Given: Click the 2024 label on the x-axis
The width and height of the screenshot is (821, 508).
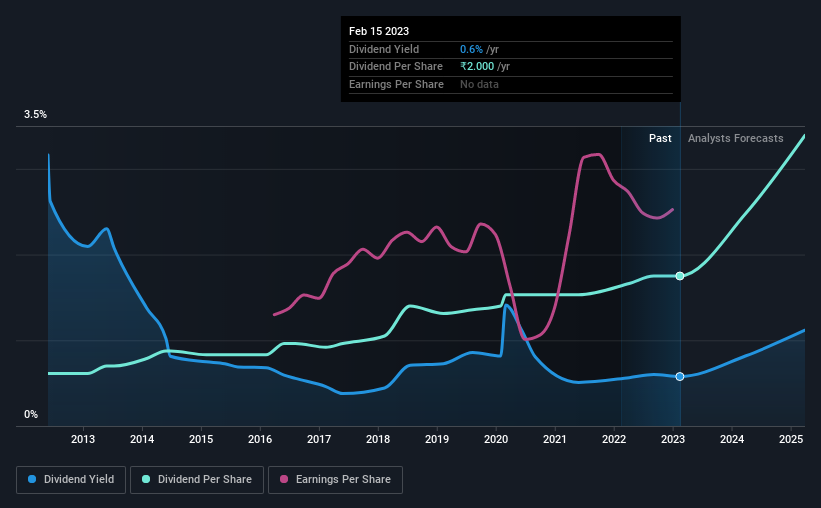Looking at the screenshot, I should point(732,439).
